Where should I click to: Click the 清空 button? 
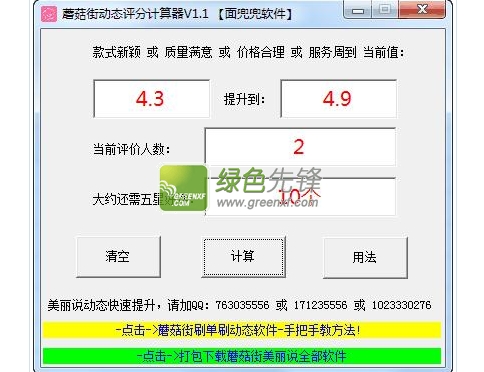tap(118, 257)
